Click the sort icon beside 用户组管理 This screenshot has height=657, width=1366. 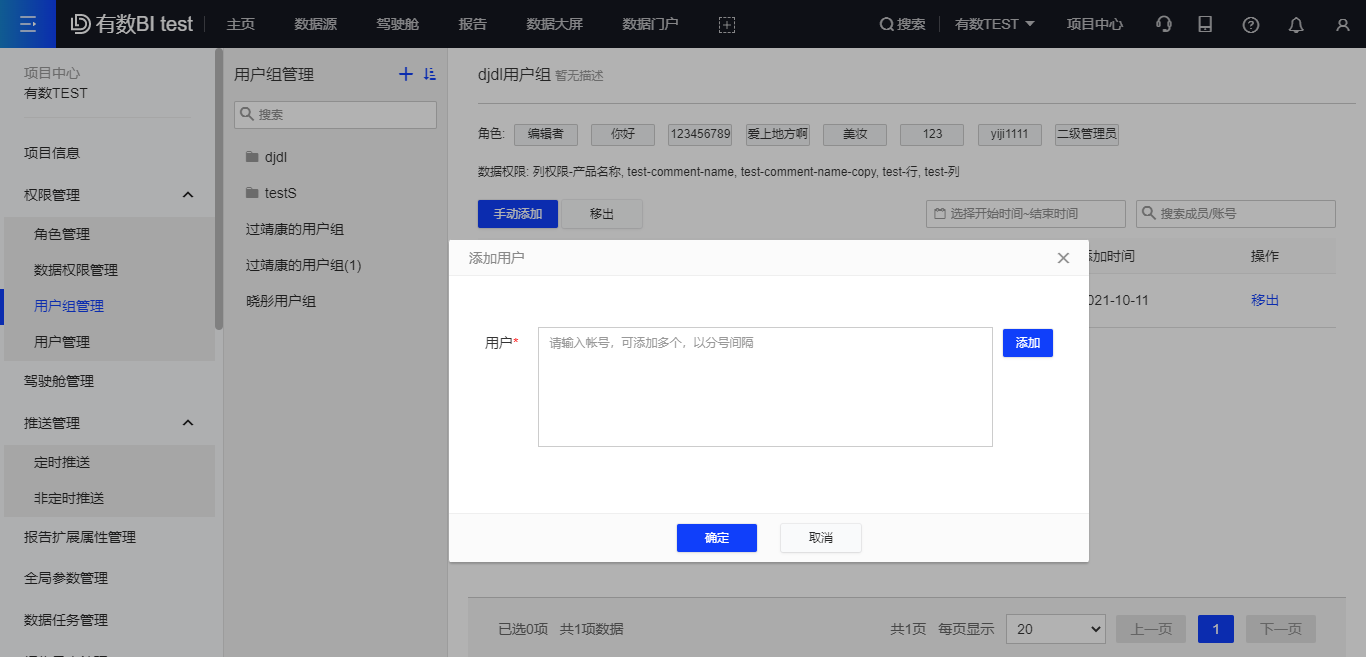click(430, 73)
